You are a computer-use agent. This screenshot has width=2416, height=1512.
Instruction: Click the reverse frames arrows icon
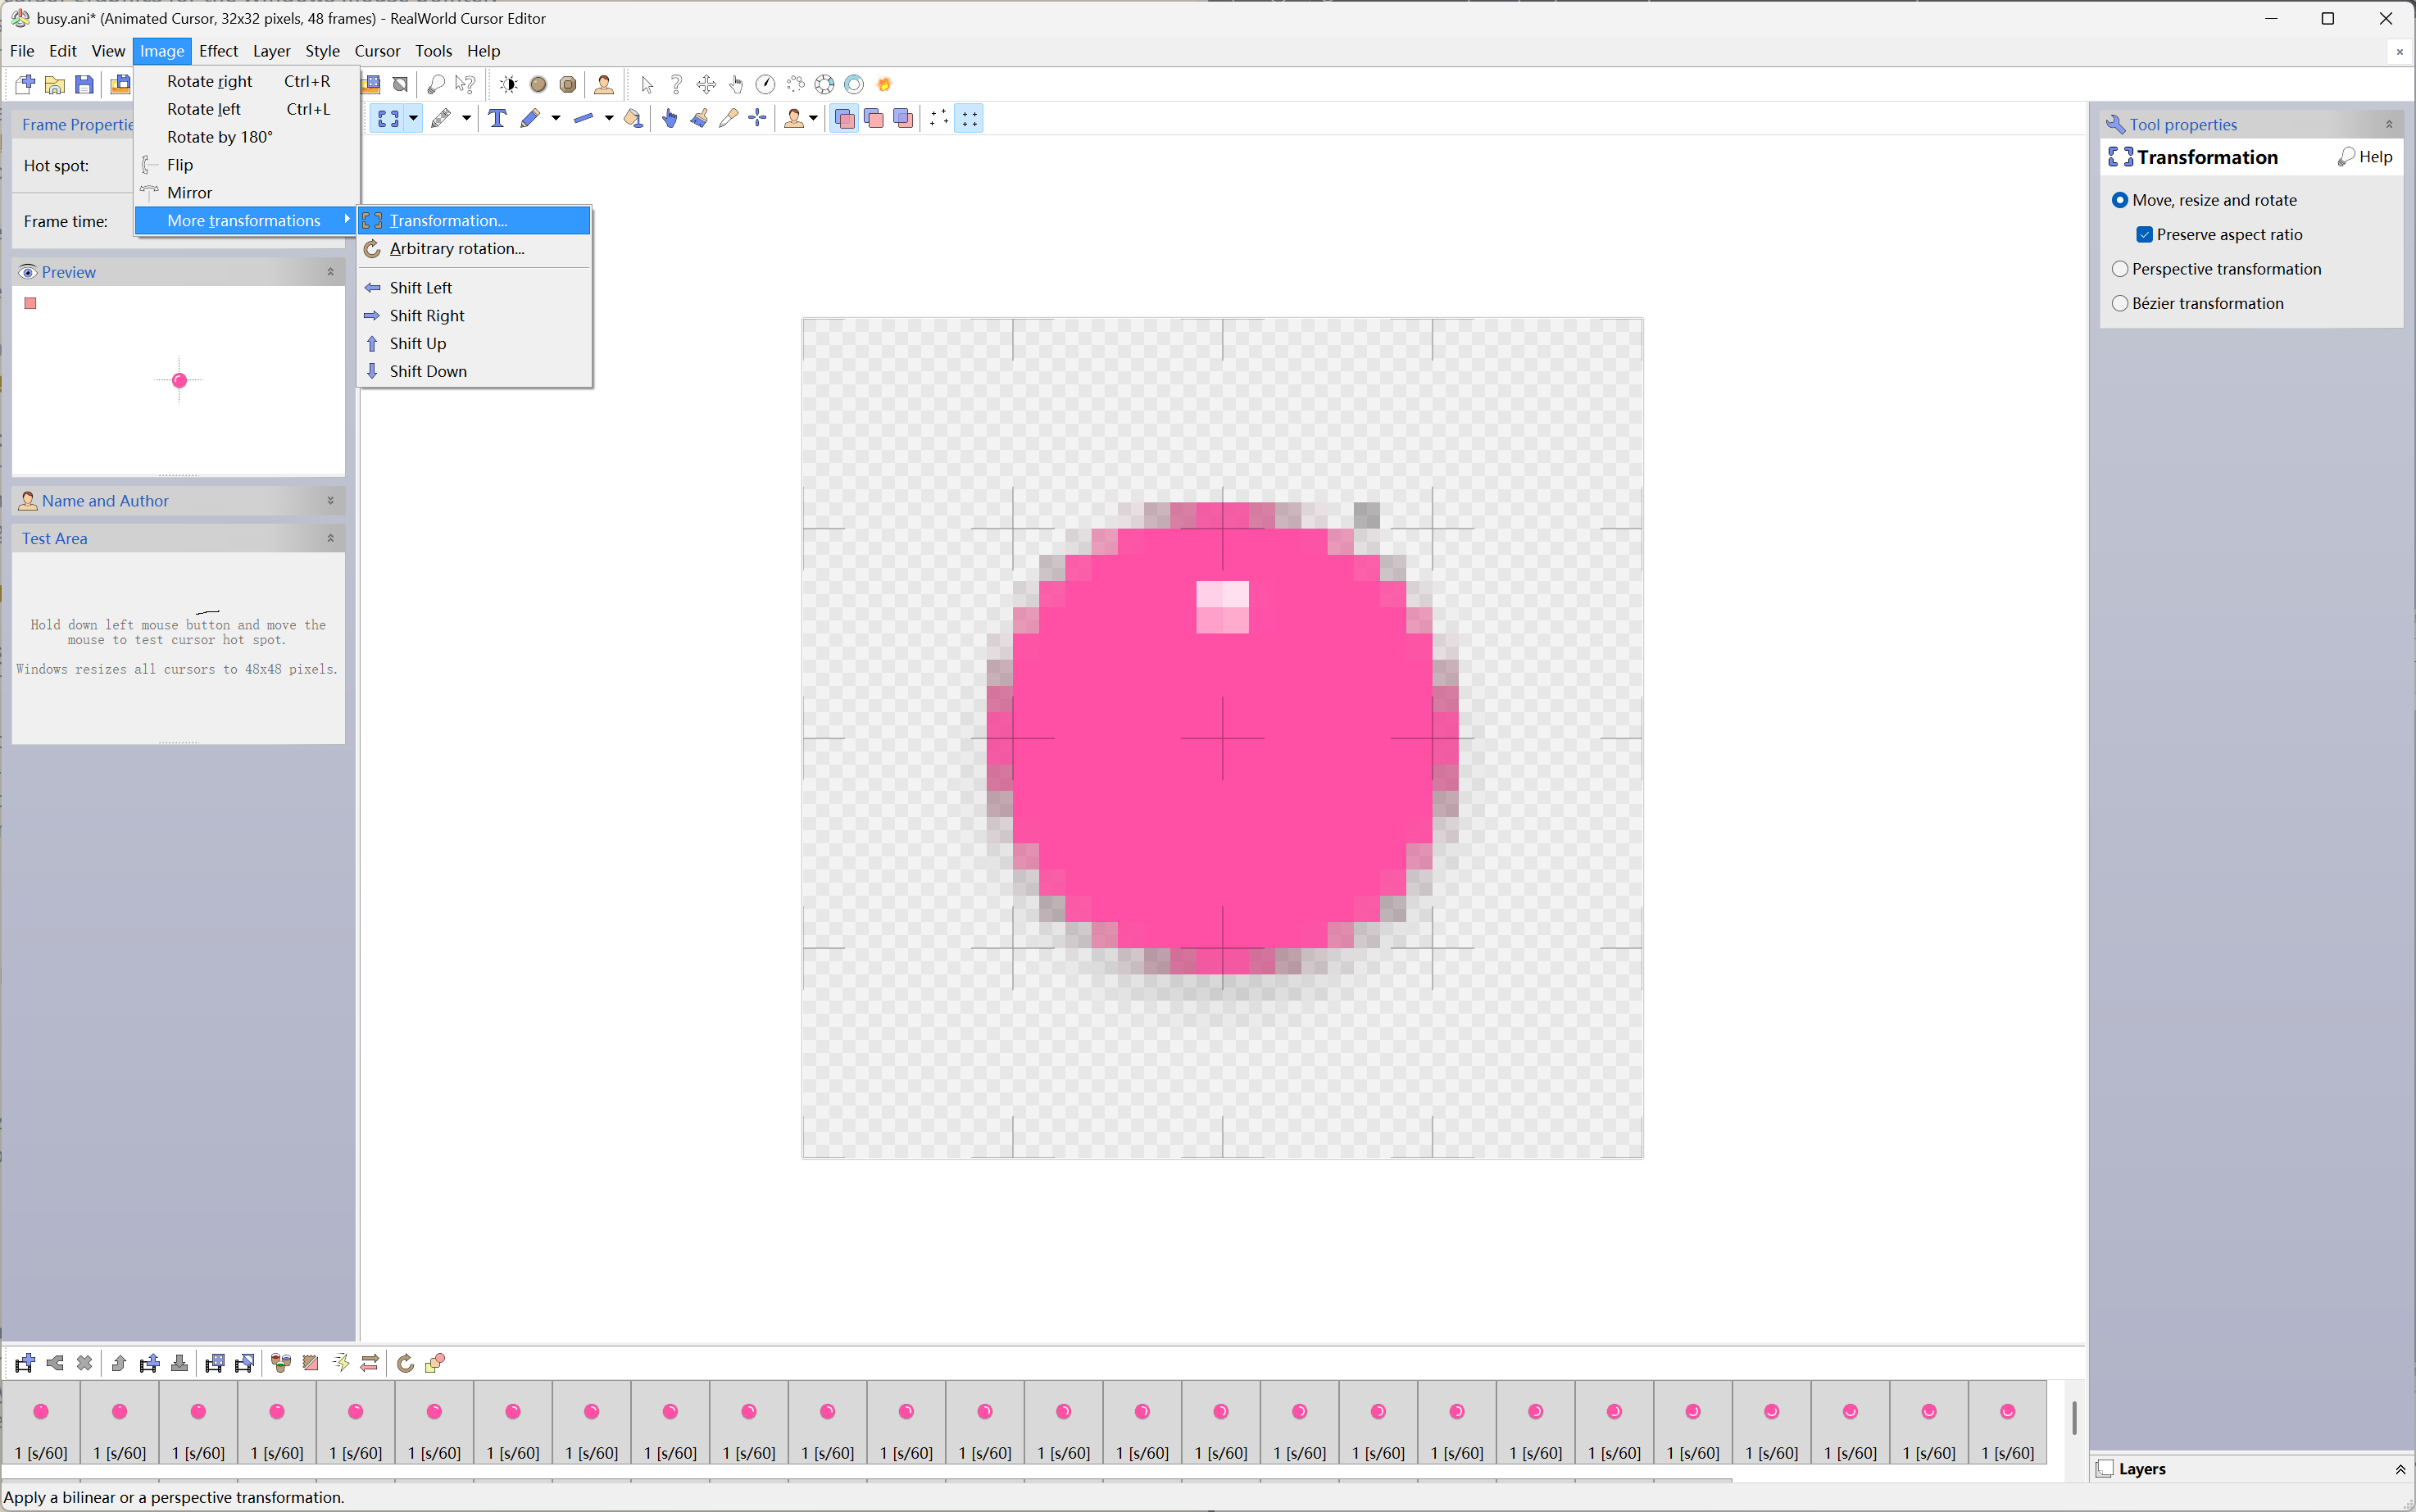[x=370, y=1363]
